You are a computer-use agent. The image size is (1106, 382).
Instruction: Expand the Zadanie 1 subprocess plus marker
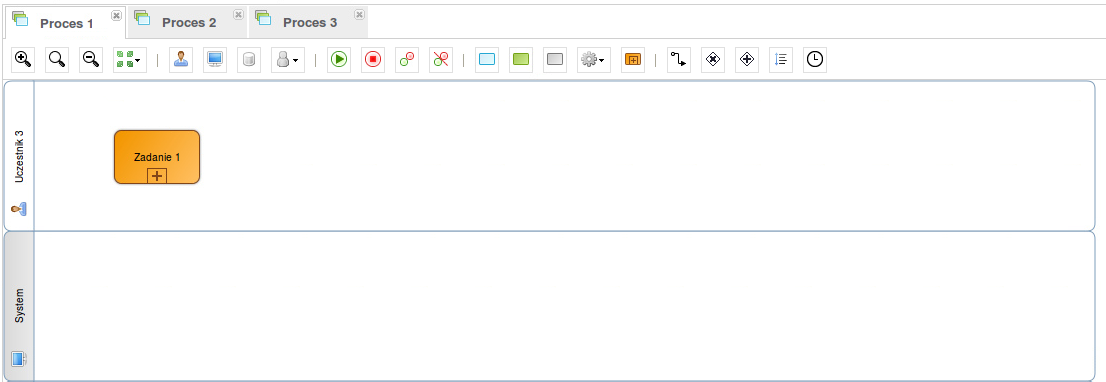[157, 176]
